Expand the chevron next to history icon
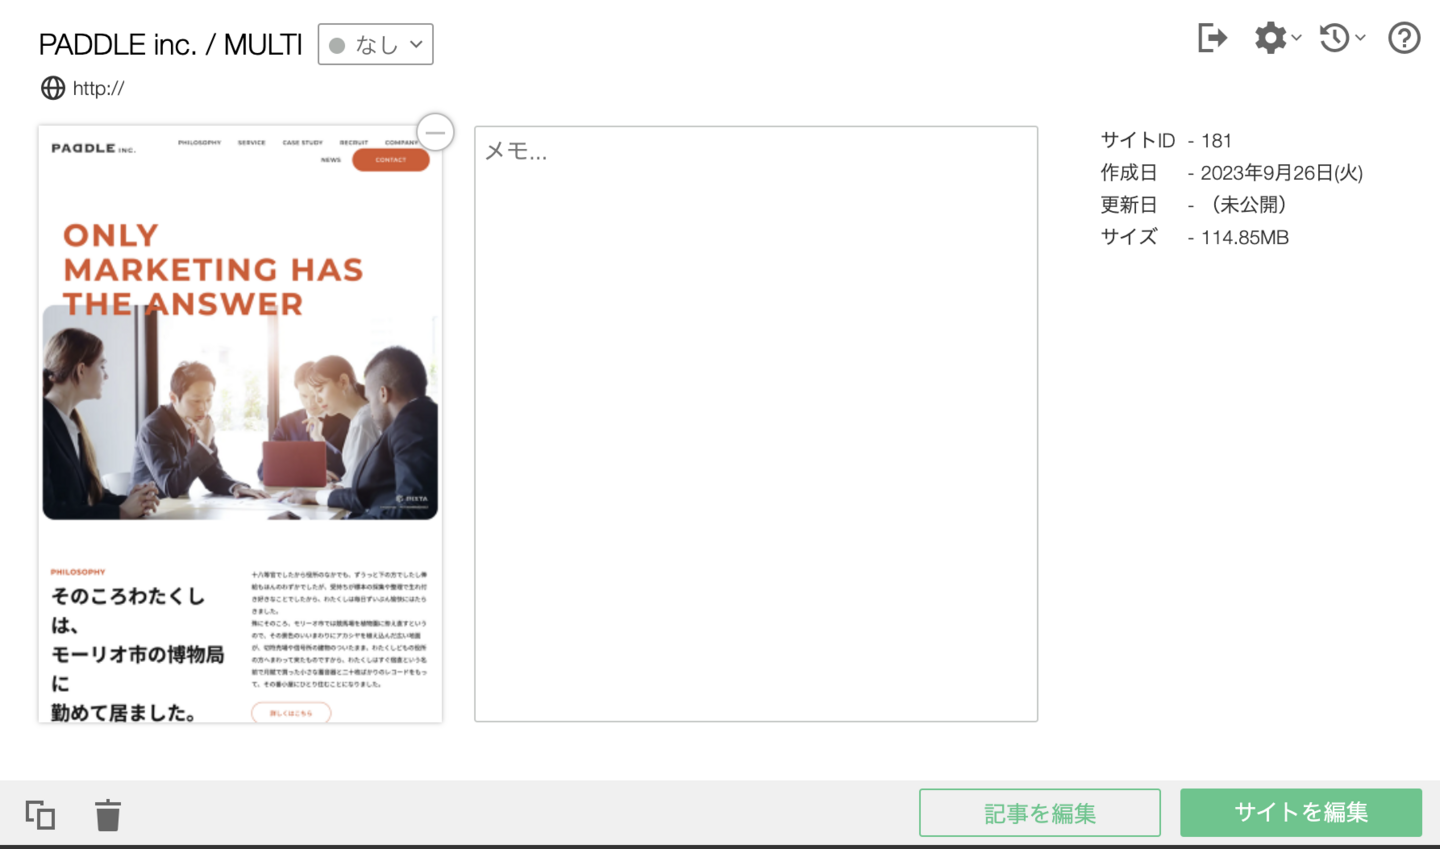Image resolution: width=1440 pixels, height=849 pixels. (1360, 38)
